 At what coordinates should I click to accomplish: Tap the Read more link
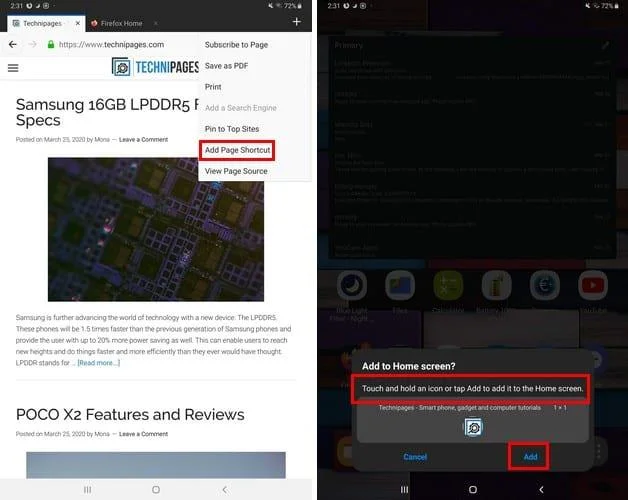pos(99,363)
